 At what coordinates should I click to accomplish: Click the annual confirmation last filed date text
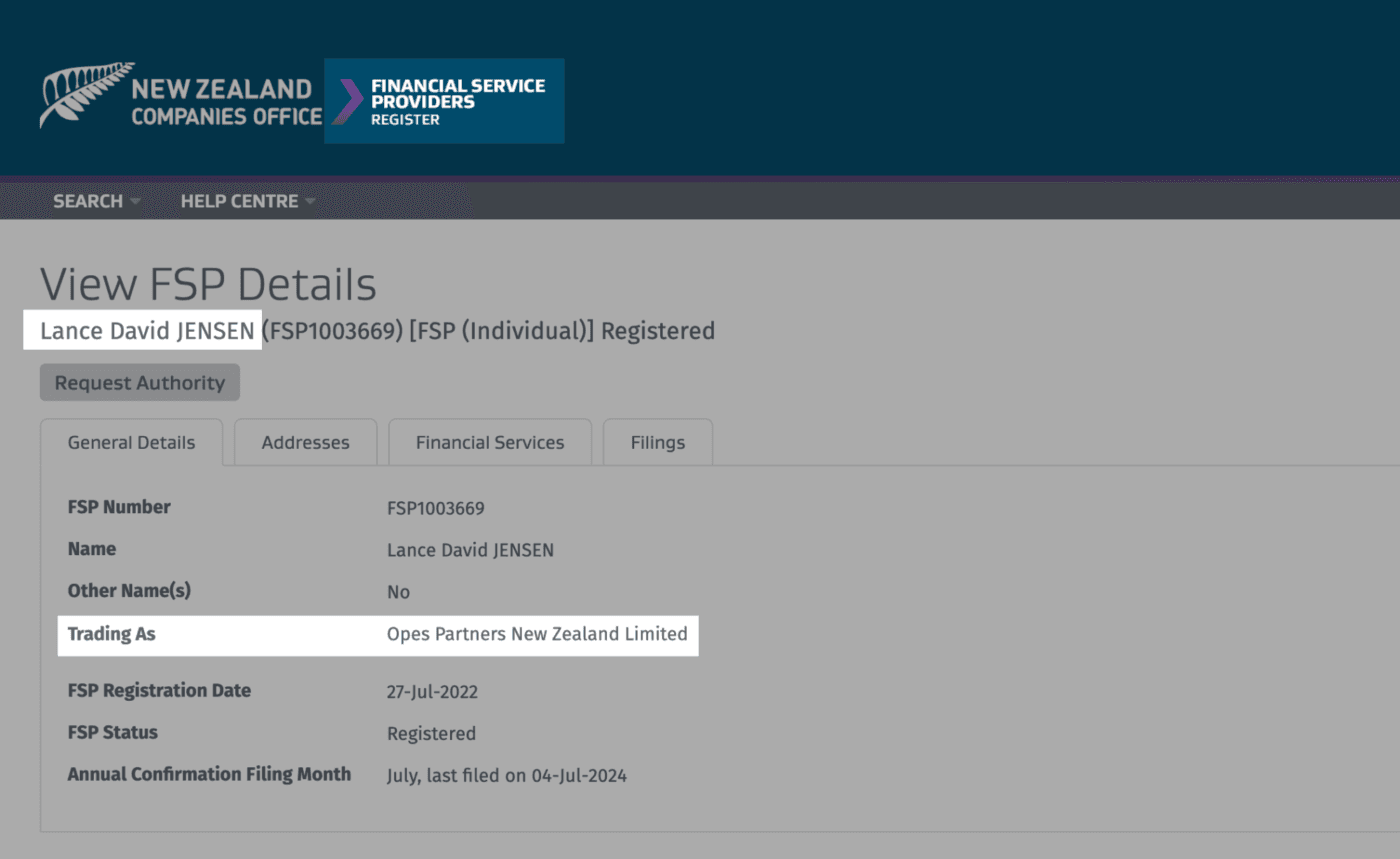tap(506, 775)
